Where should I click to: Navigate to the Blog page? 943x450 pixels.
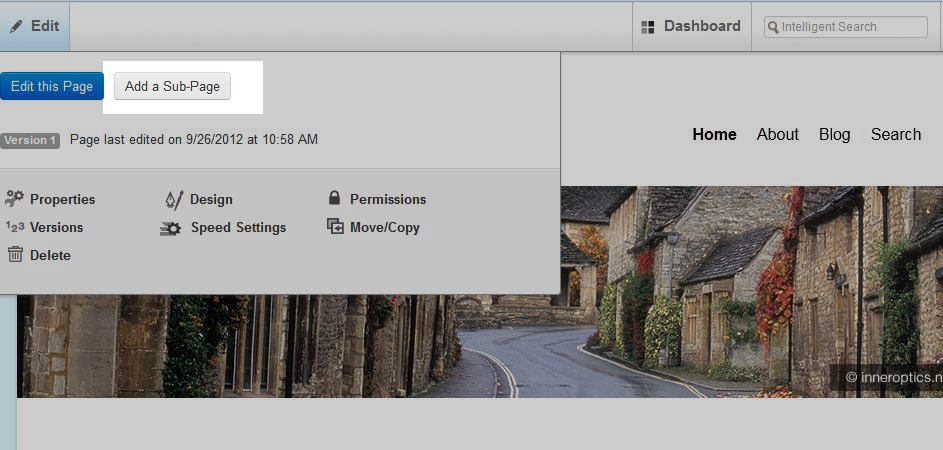834,134
